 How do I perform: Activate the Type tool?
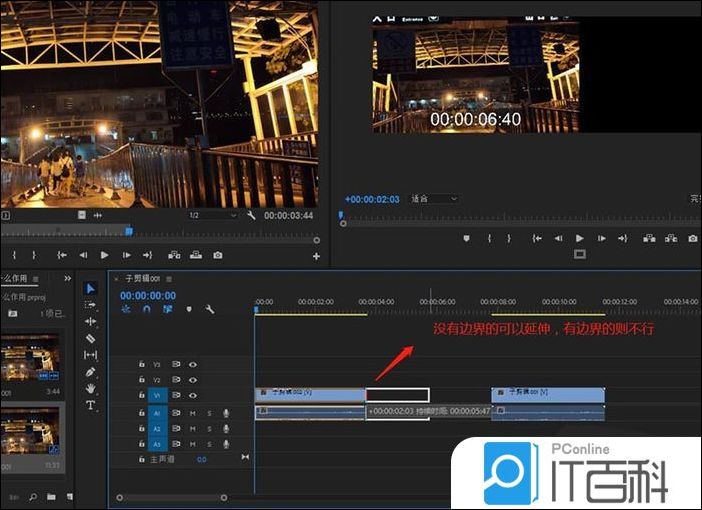[91, 405]
